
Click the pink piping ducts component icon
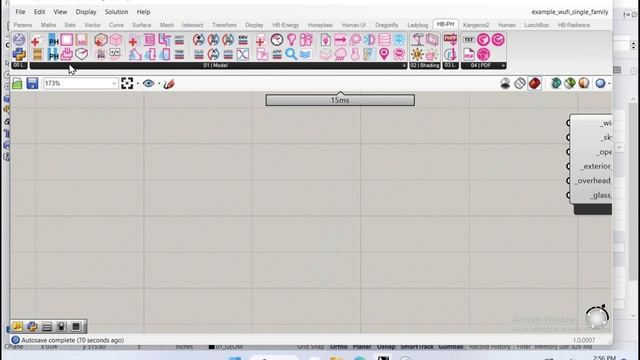coord(164,40)
